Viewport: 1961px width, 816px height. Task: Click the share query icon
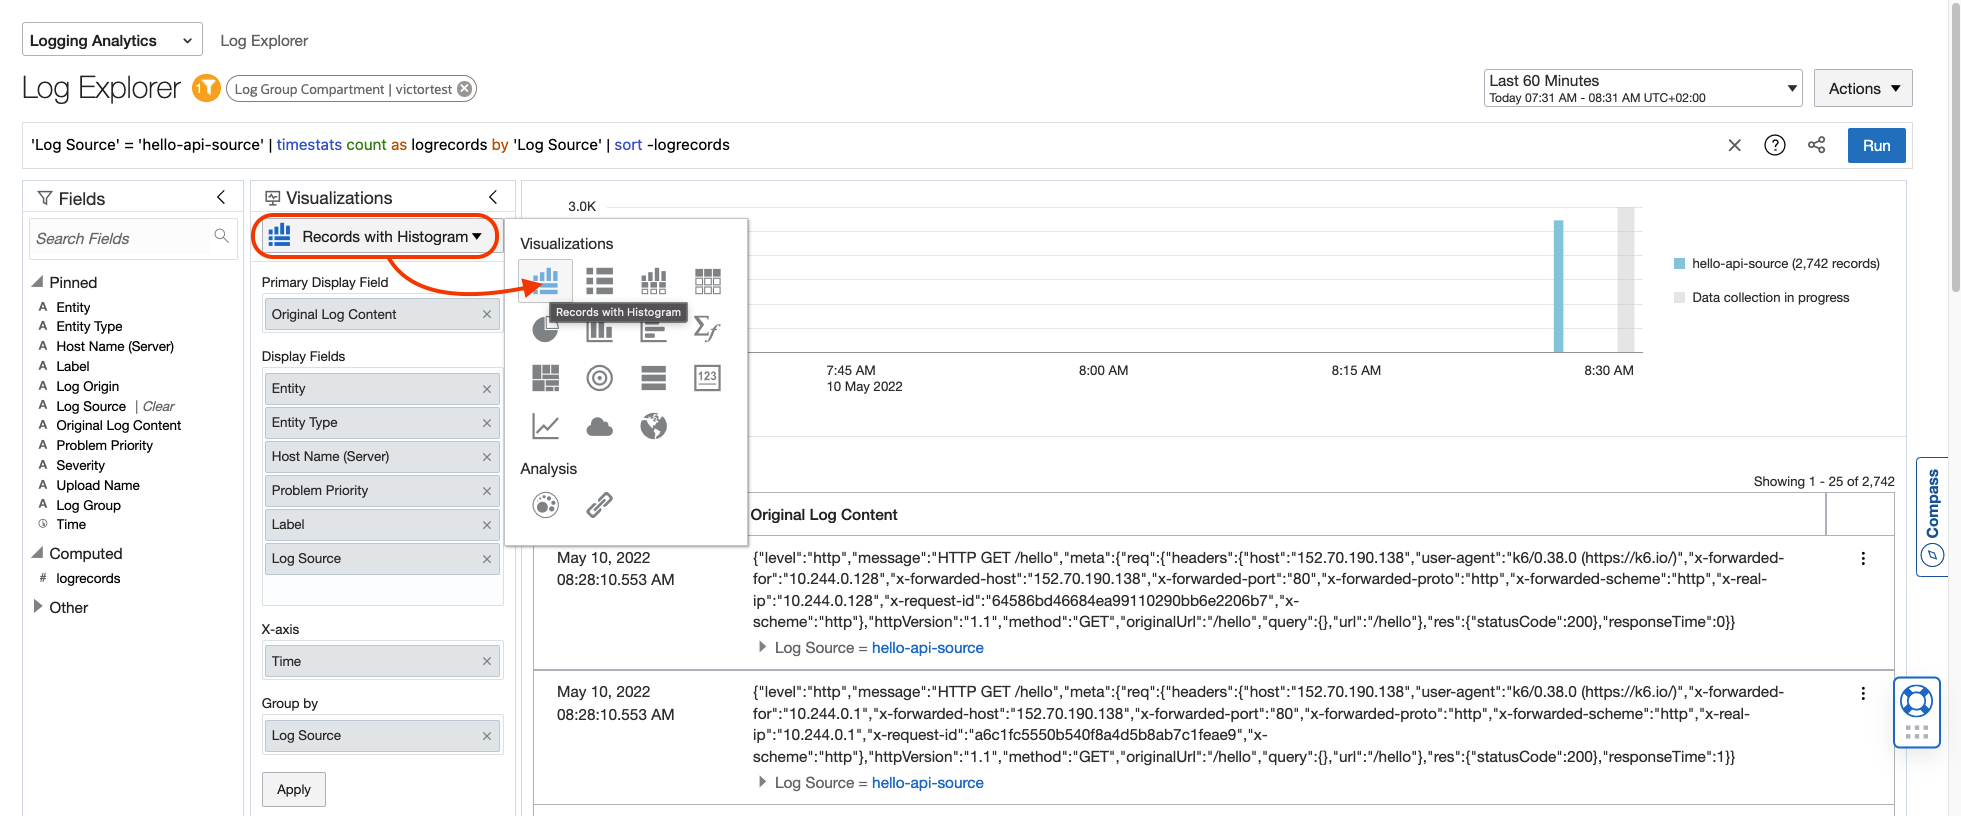click(x=1816, y=145)
